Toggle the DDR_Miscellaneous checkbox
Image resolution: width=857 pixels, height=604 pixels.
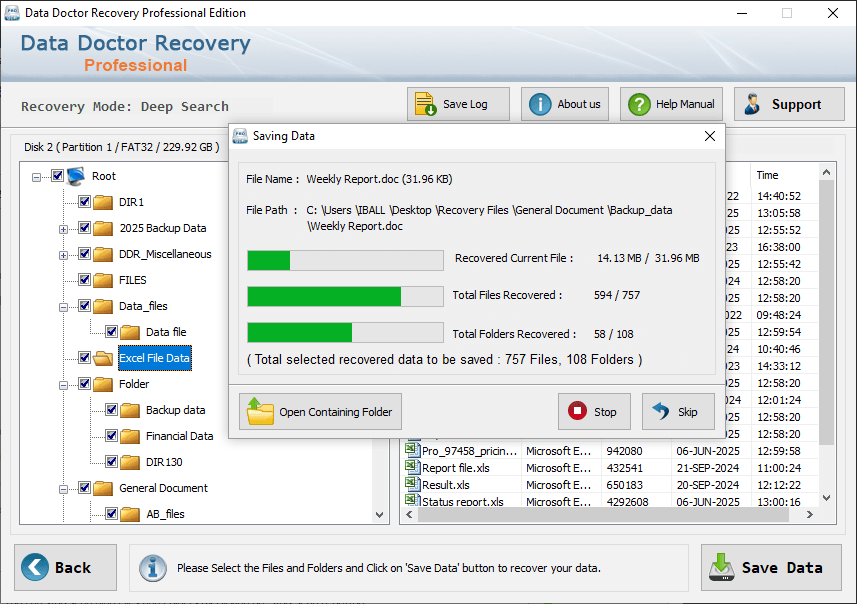coord(84,254)
